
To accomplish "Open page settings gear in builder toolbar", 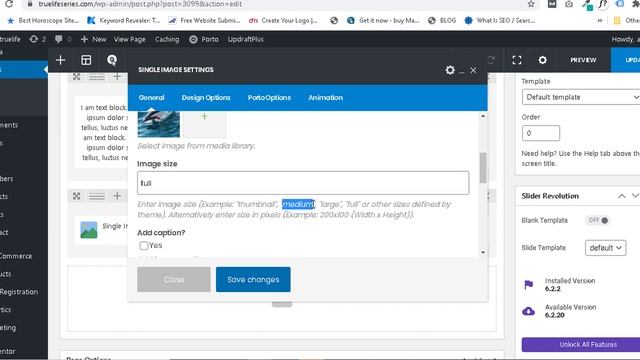I will tap(542, 60).
